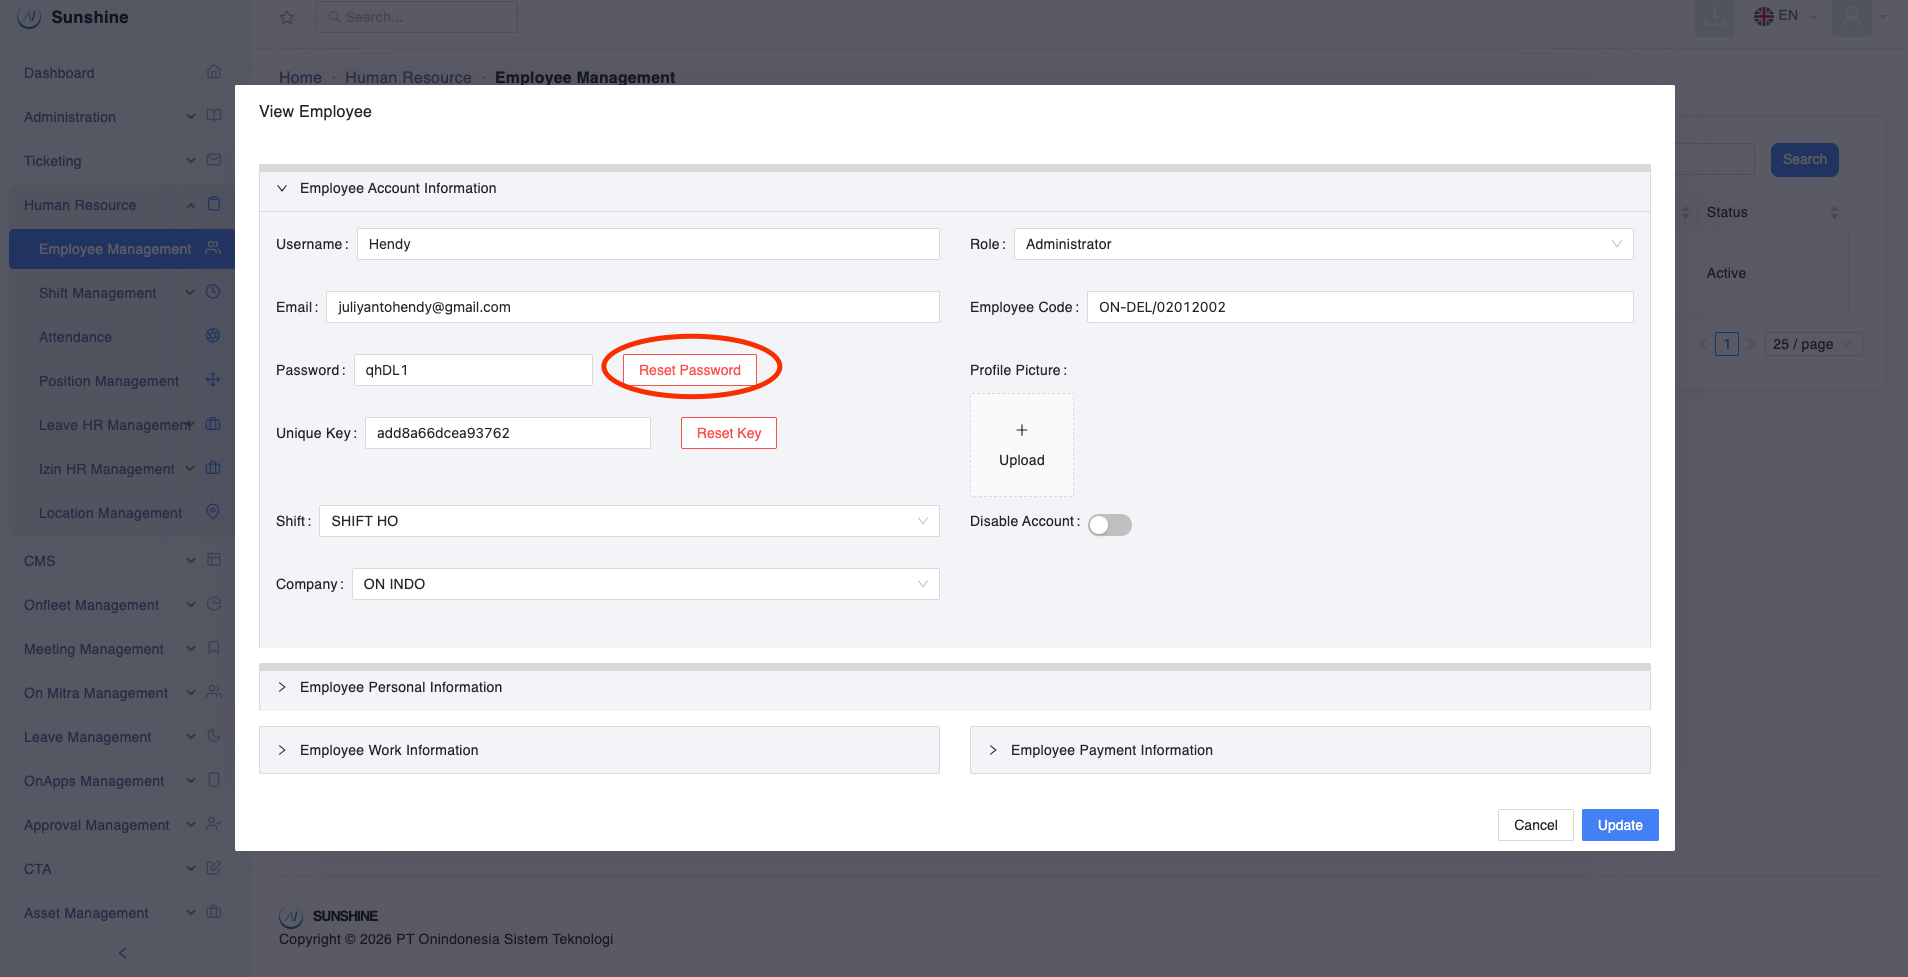Screen dimensions: 1908x977
Task: Open the Company dropdown showing ON INDO
Action: [x=645, y=584]
